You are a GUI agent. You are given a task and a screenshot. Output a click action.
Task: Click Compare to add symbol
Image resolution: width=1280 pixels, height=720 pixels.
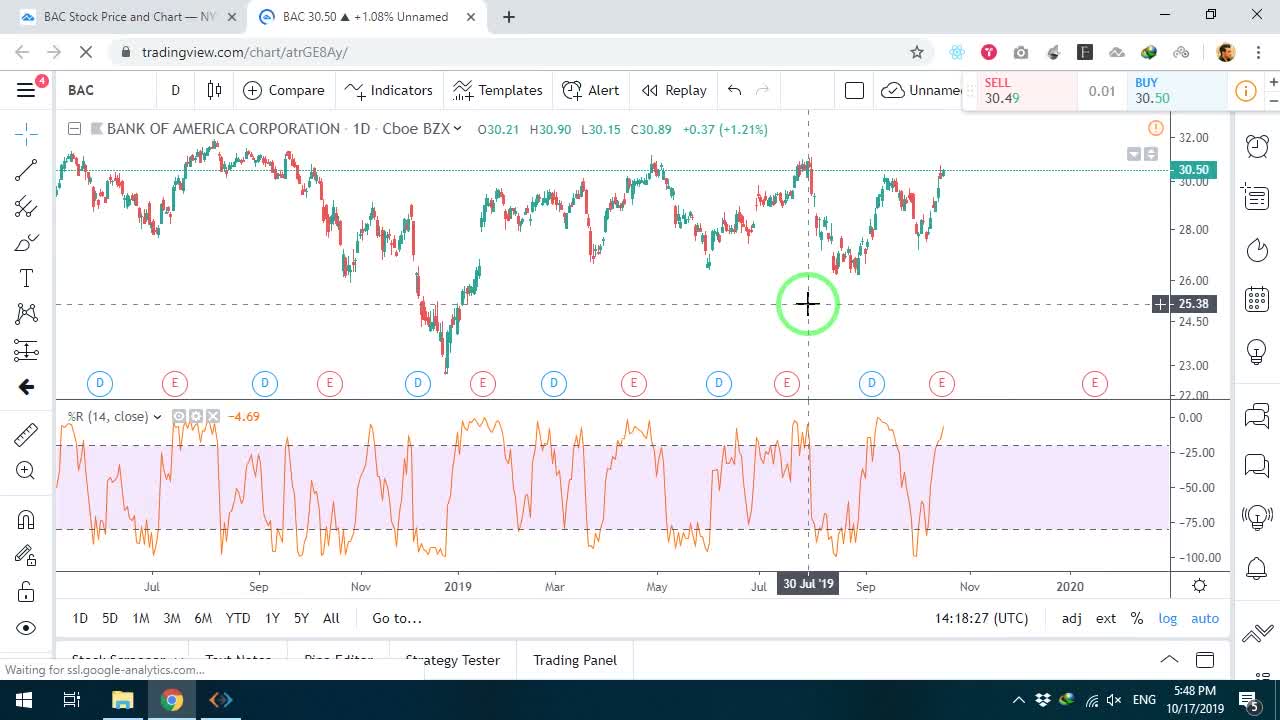(x=284, y=90)
